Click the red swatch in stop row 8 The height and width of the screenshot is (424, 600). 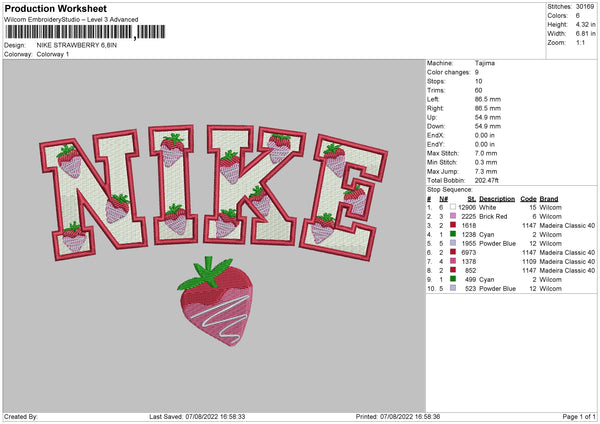coord(453,270)
